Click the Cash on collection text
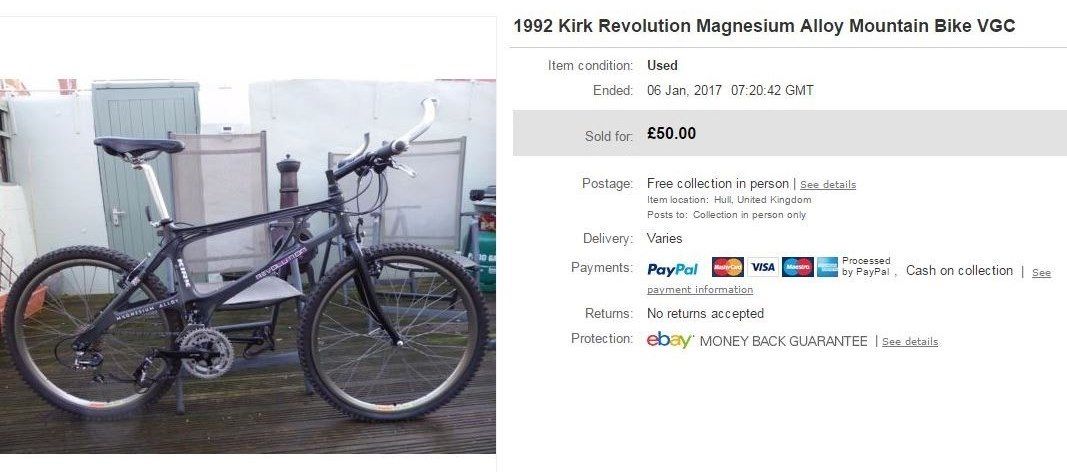 [959, 271]
